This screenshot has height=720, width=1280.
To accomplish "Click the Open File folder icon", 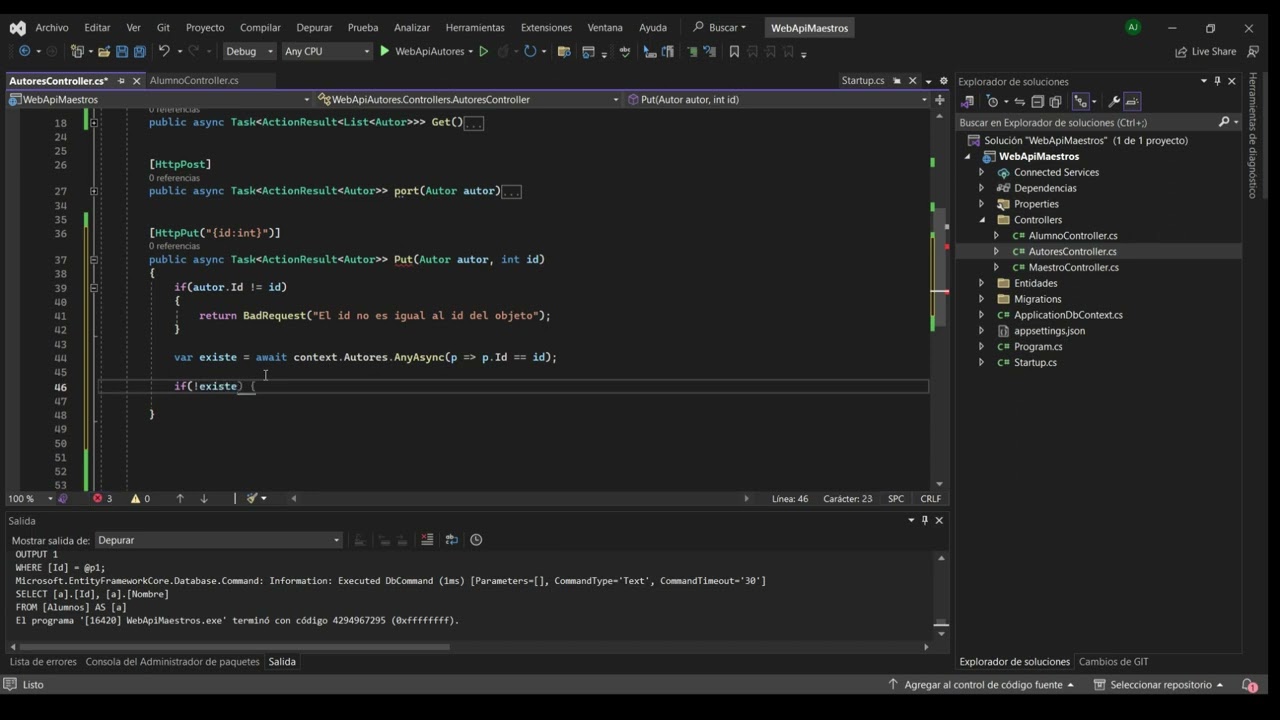I will click(105, 51).
